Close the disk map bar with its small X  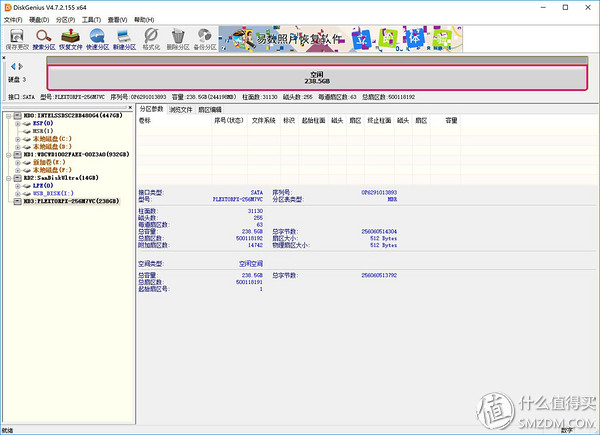4,58
